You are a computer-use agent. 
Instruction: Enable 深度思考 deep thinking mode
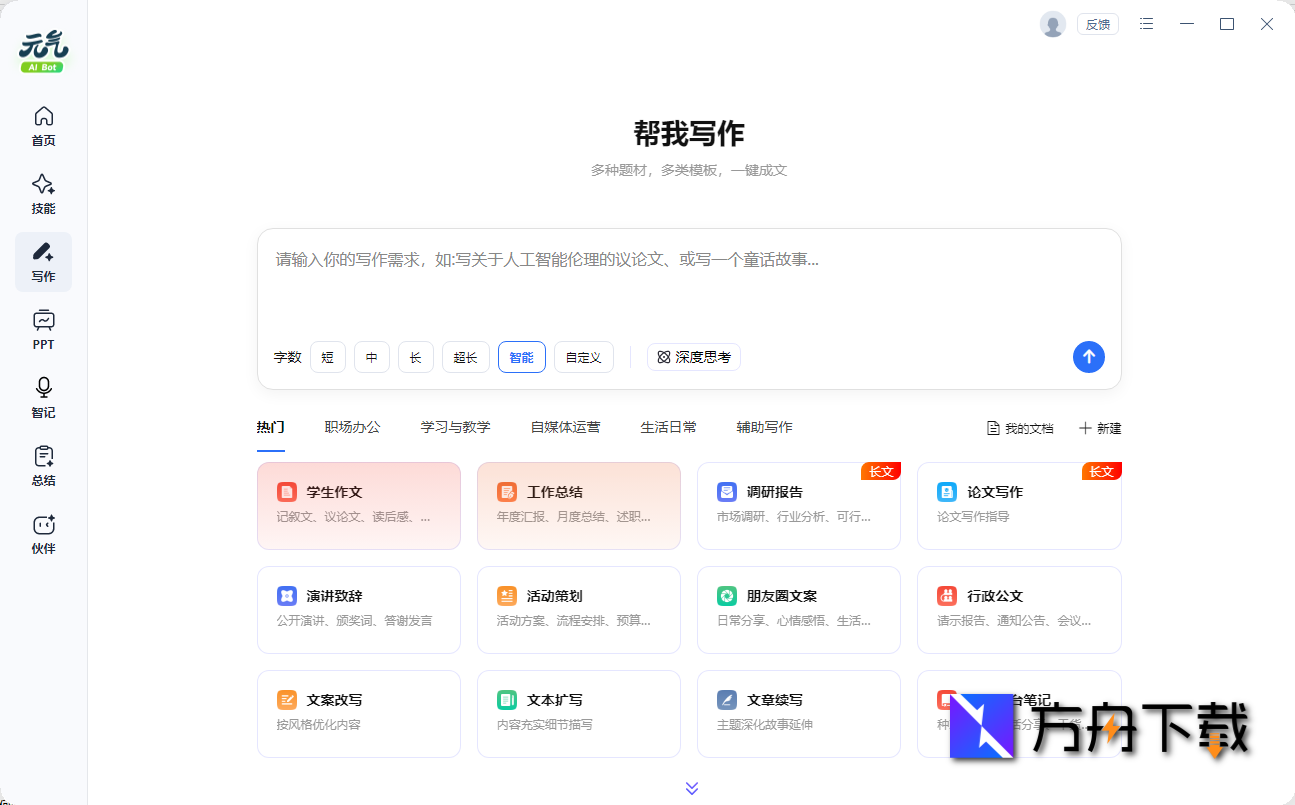point(693,357)
